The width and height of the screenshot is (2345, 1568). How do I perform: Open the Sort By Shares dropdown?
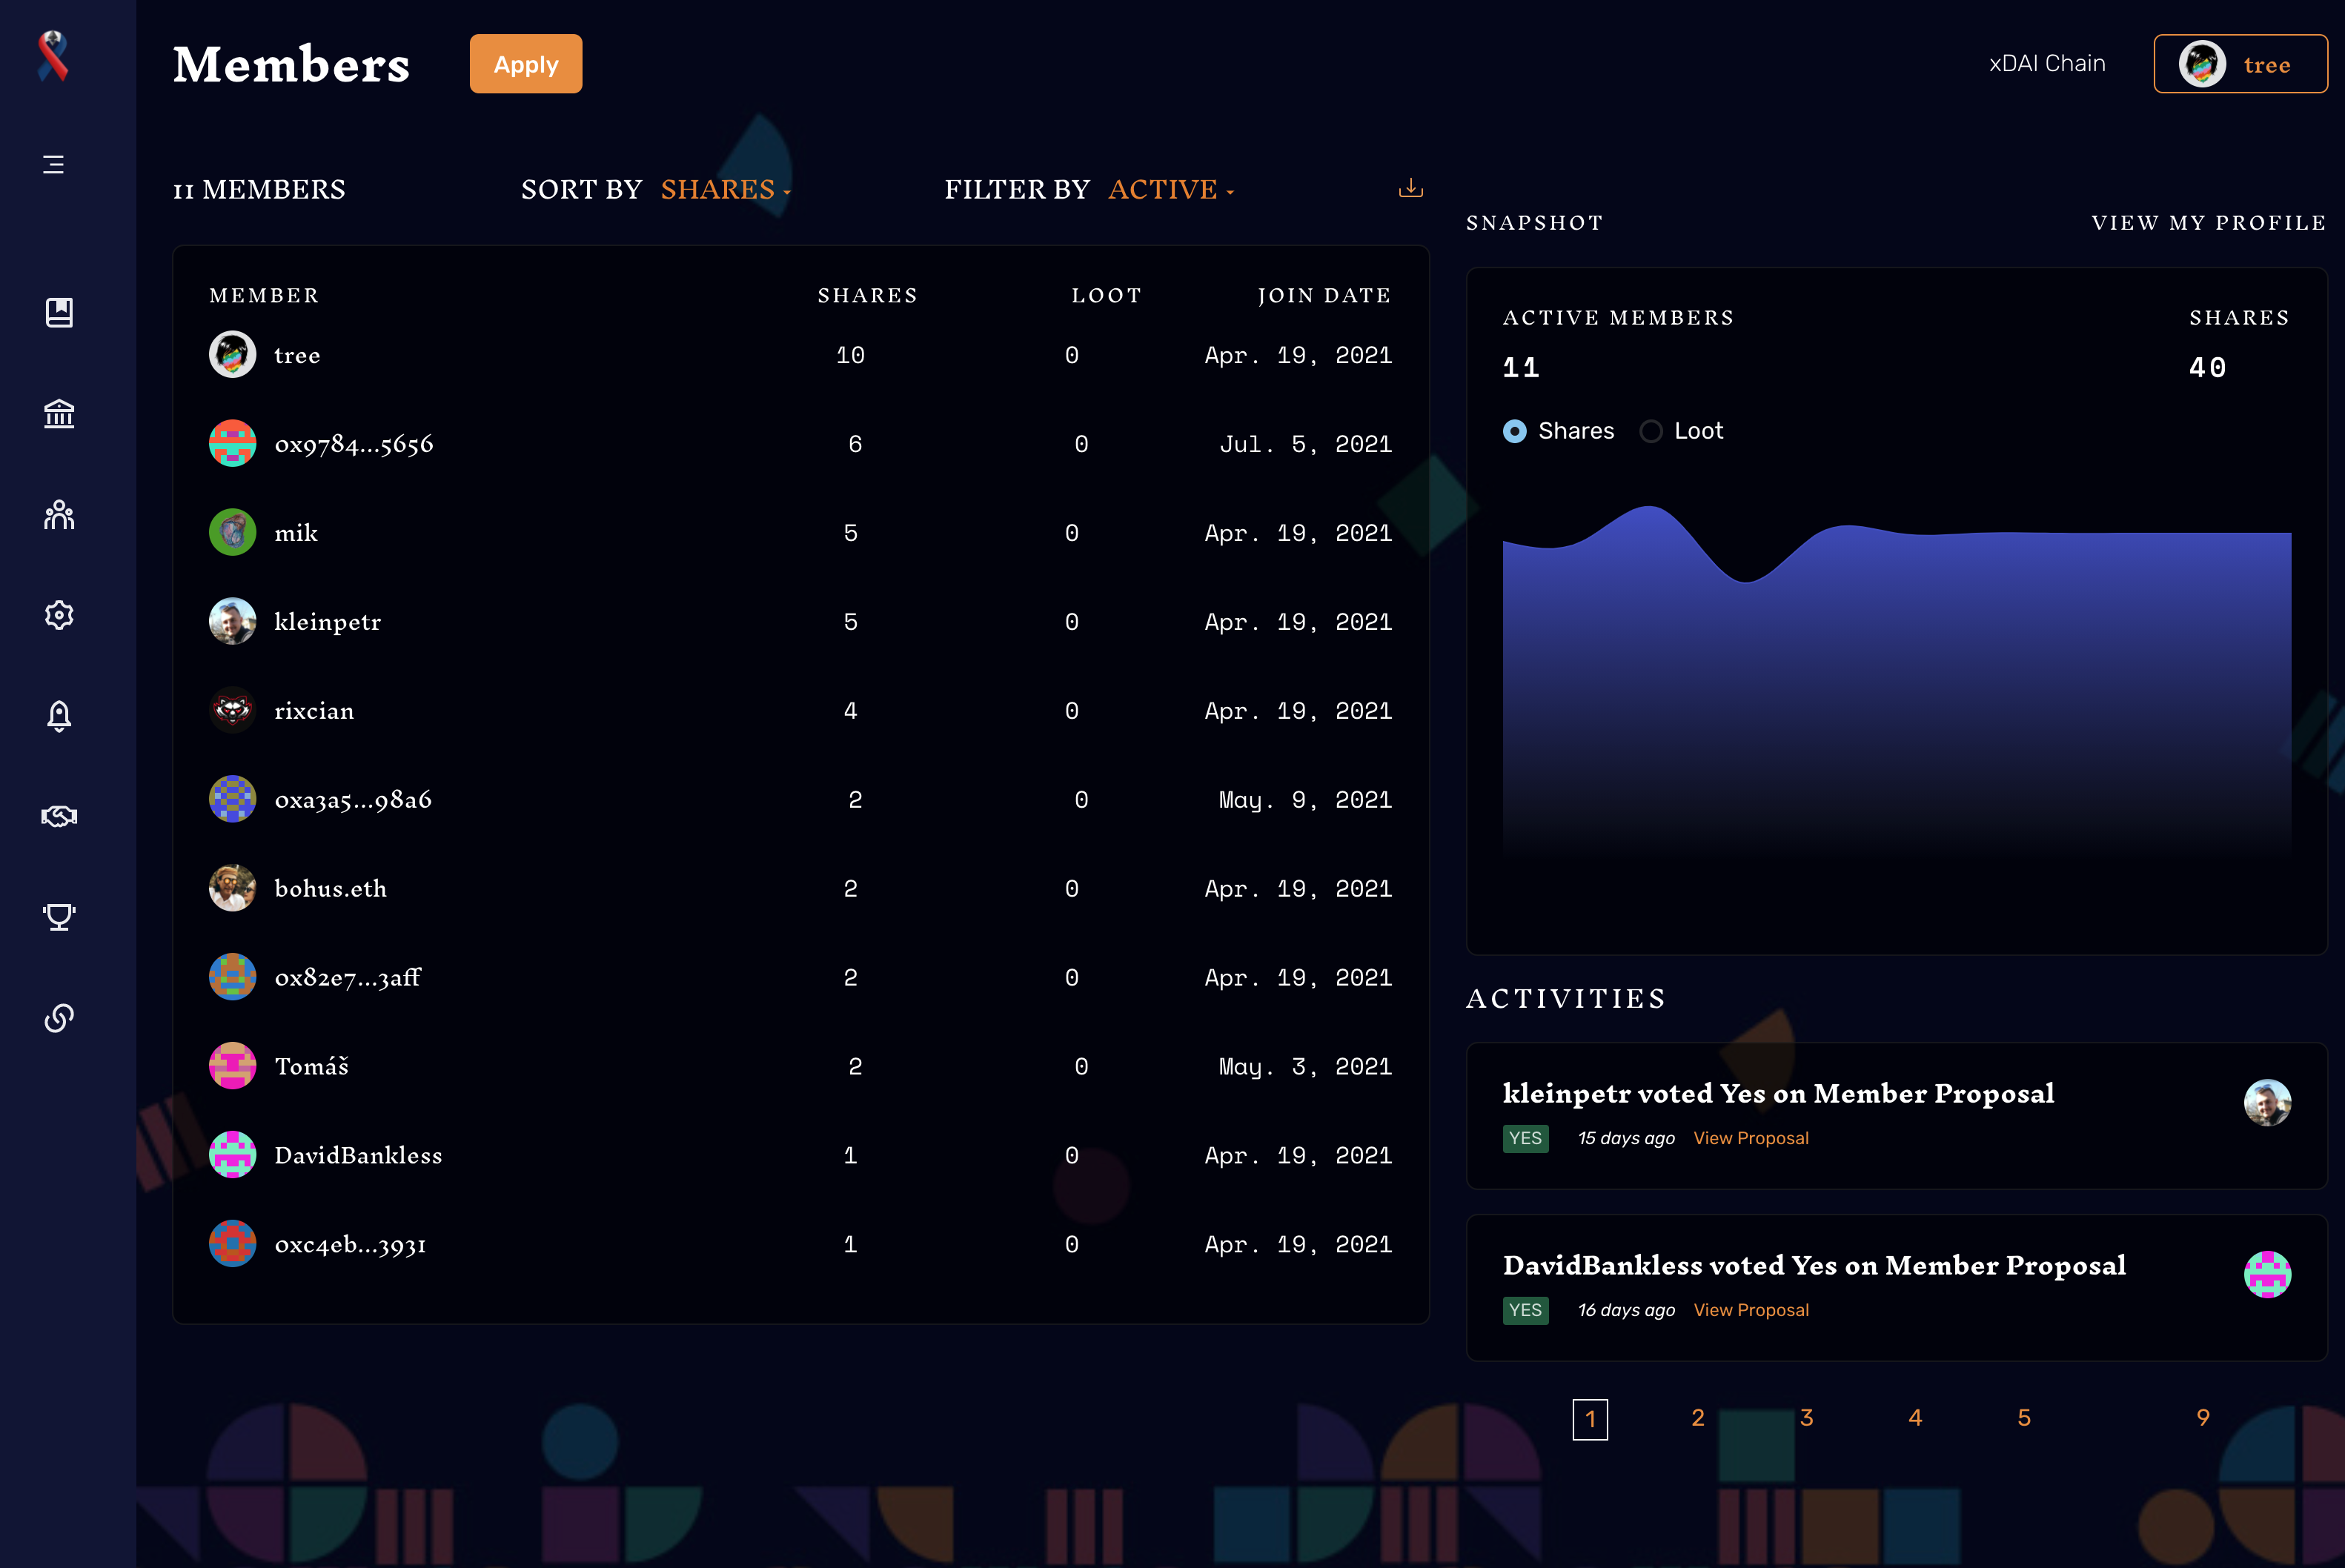click(x=725, y=189)
